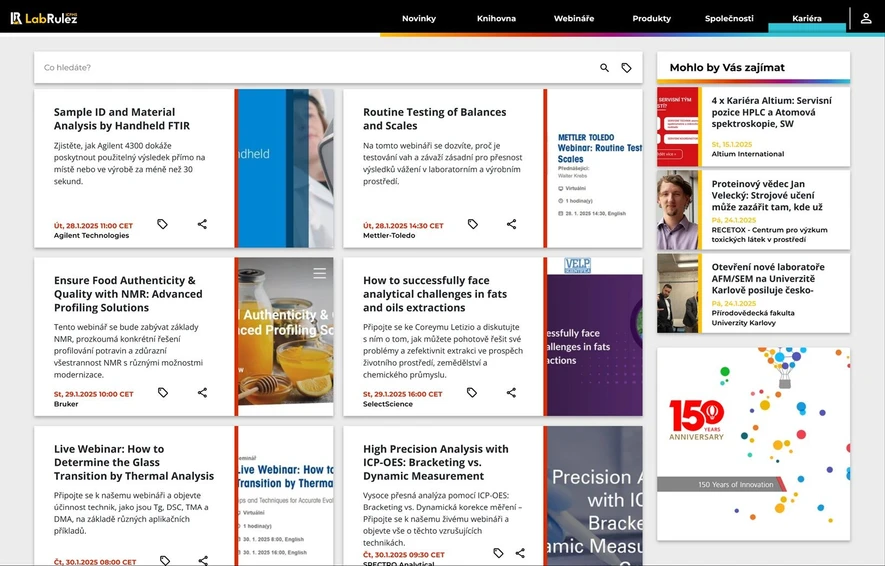Click the honey jars NMR card image
Screen dimensions: 885x566
point(286,337)
